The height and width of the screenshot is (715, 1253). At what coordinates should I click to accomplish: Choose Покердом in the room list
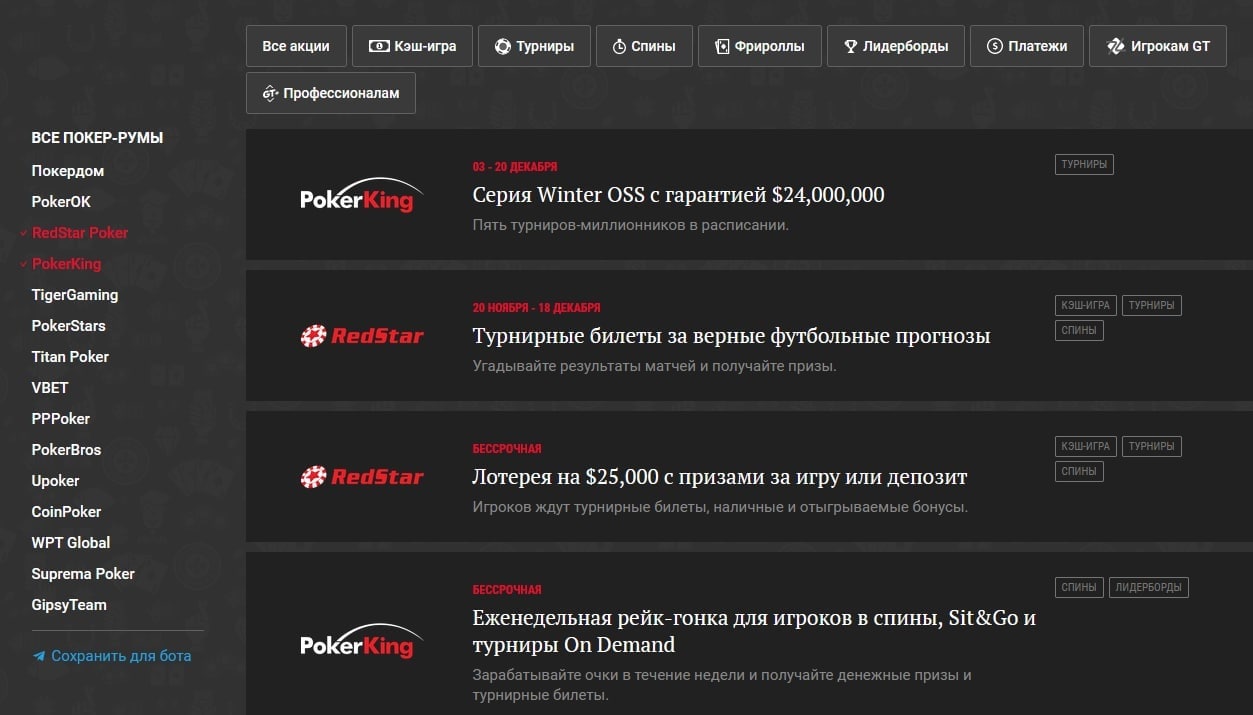68,171
